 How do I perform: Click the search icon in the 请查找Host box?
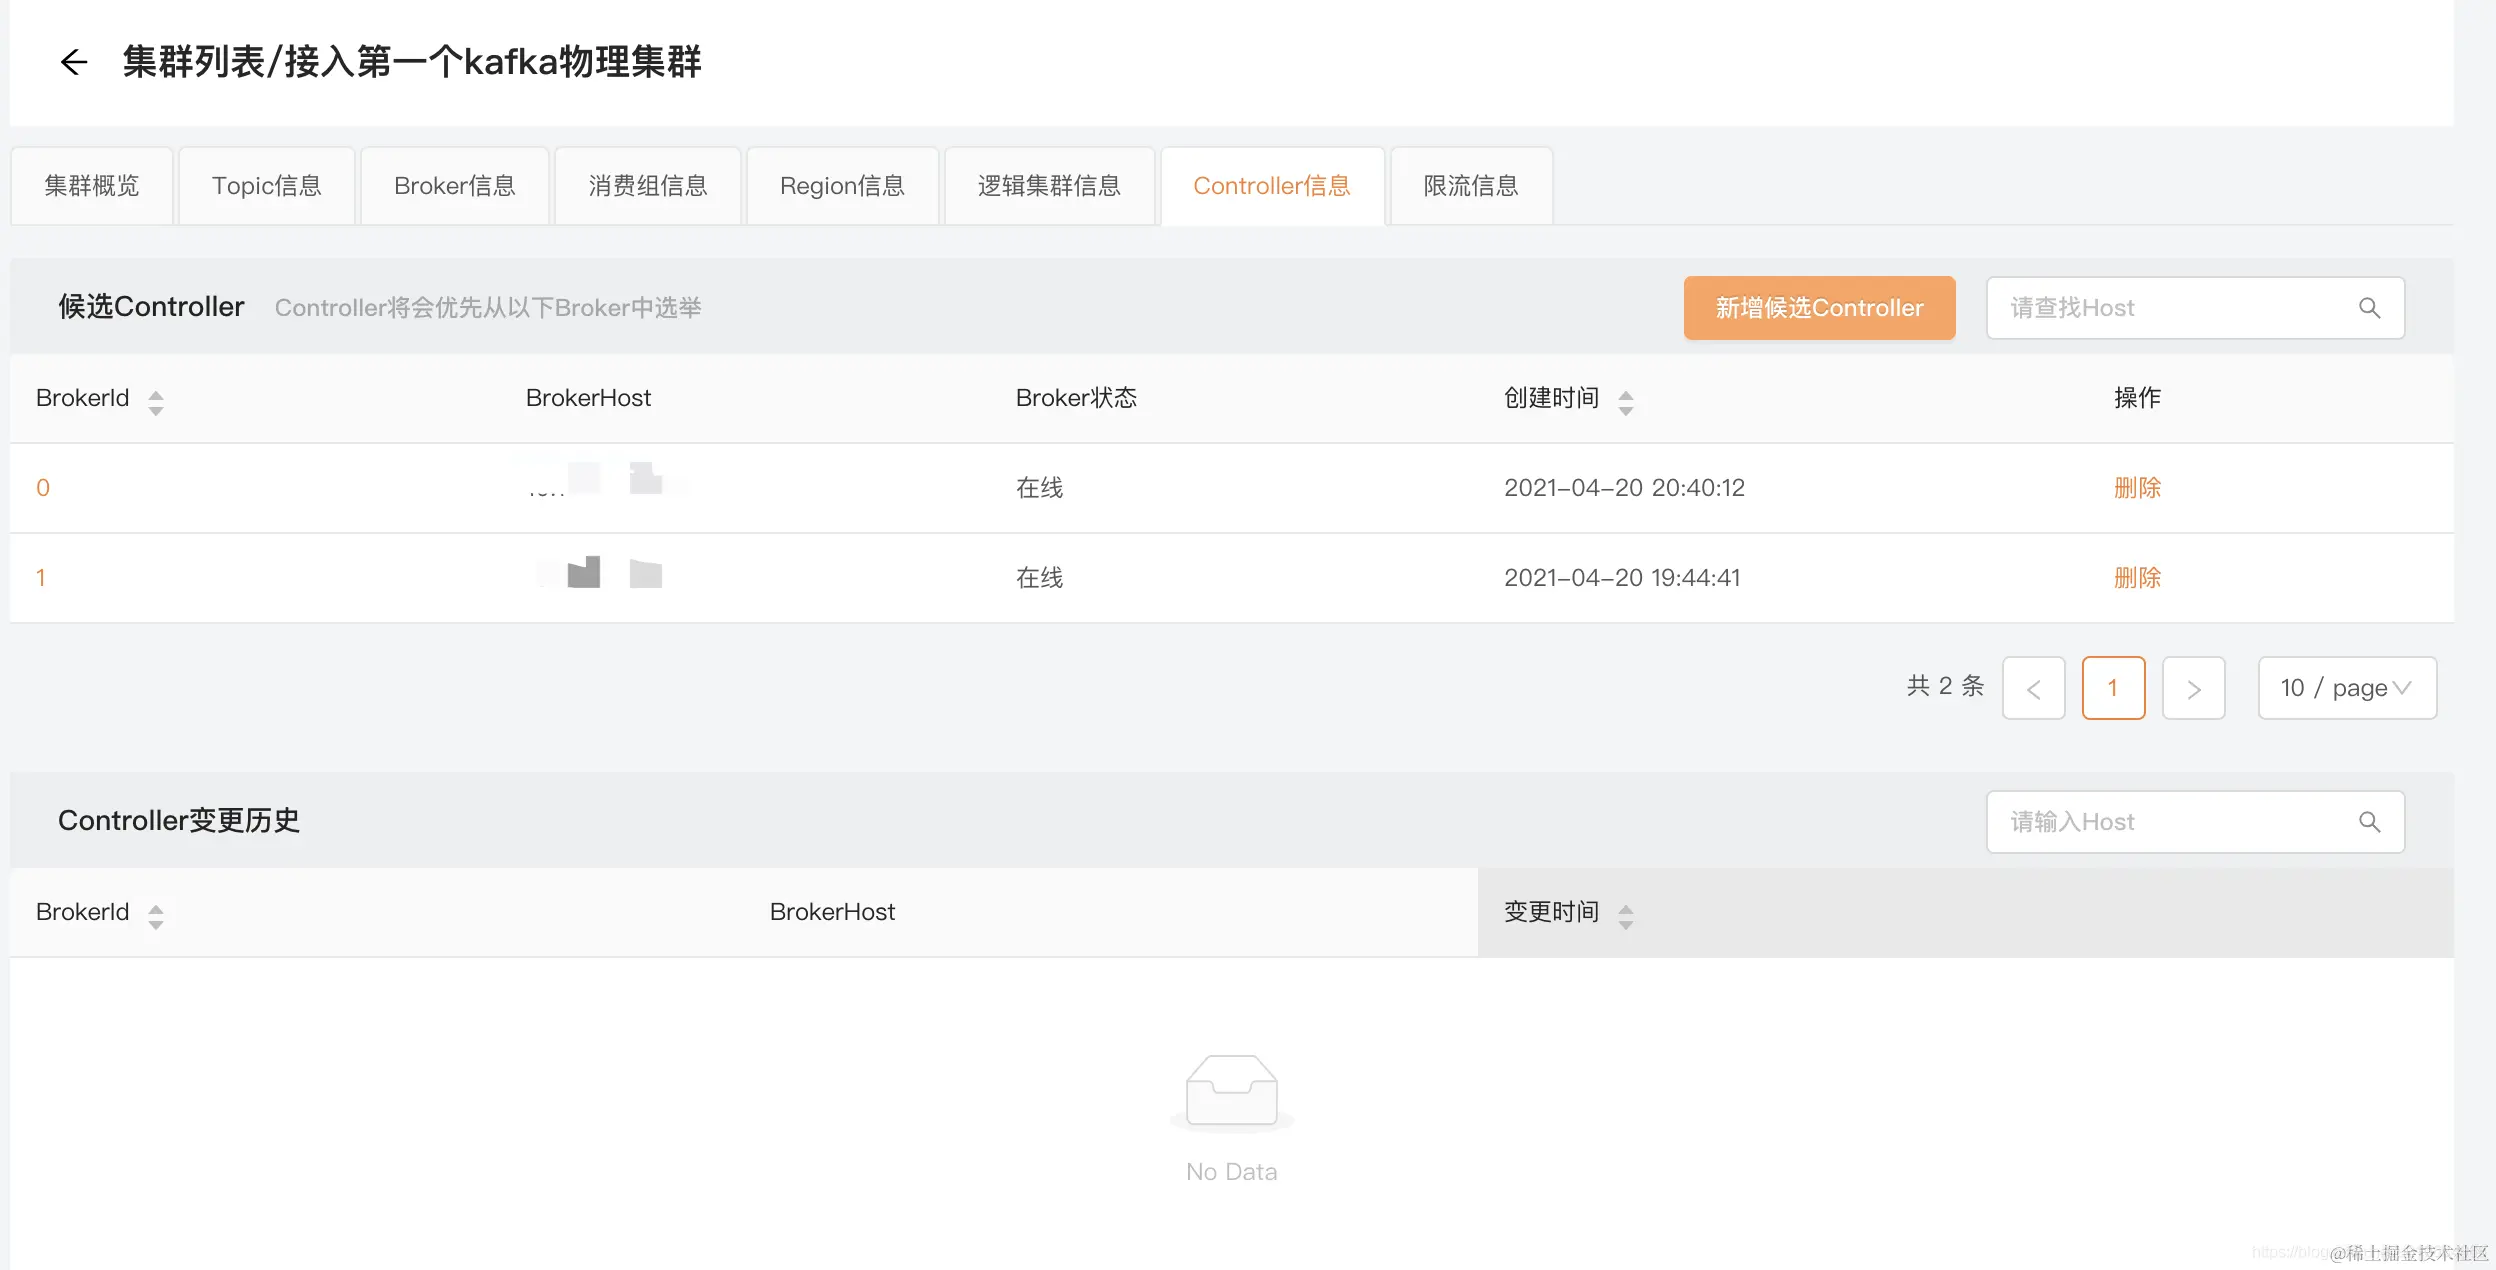coord(2369,307)
